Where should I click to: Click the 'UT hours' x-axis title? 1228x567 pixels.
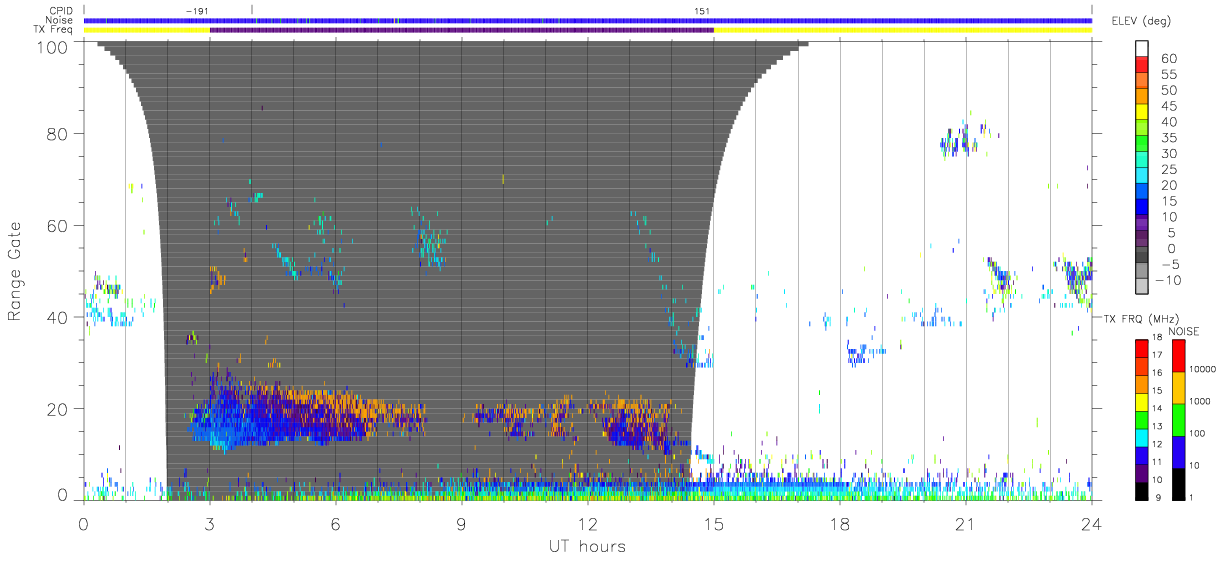[586, 546]
